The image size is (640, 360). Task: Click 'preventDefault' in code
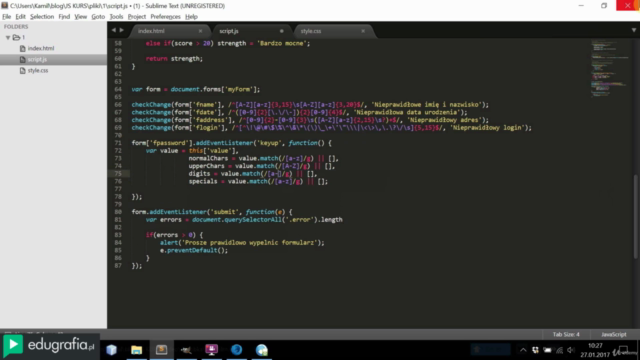(192, 250)
